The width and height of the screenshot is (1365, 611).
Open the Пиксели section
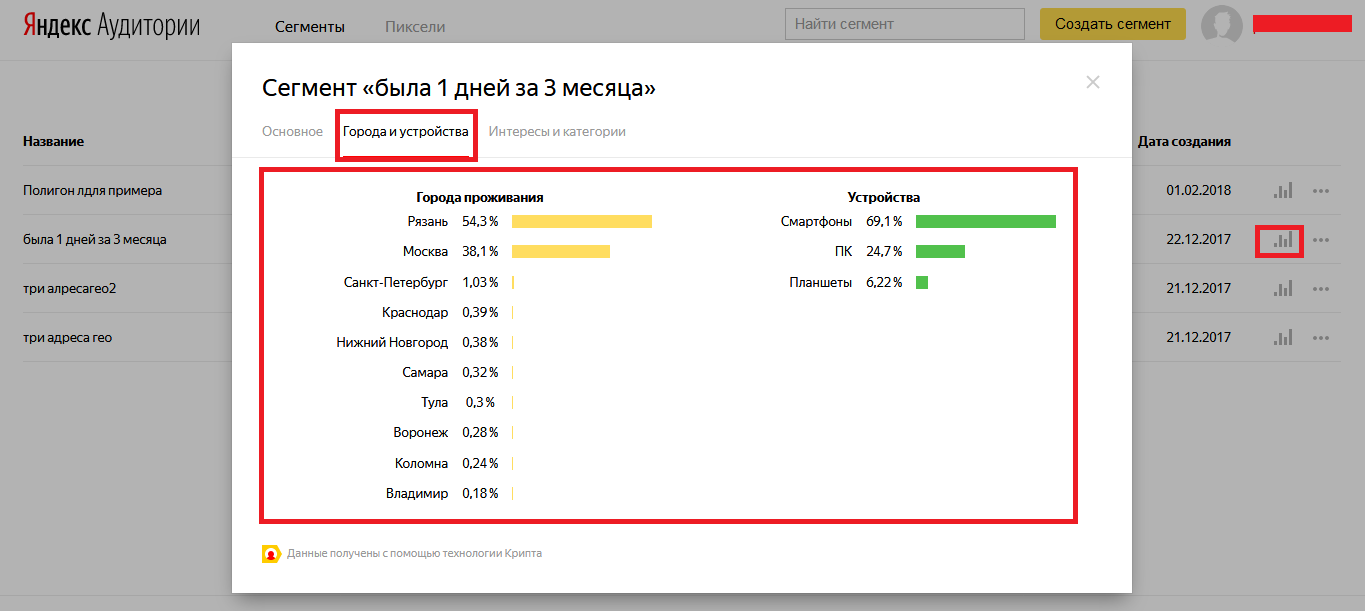pyautogui.click(x=415, y=27)
